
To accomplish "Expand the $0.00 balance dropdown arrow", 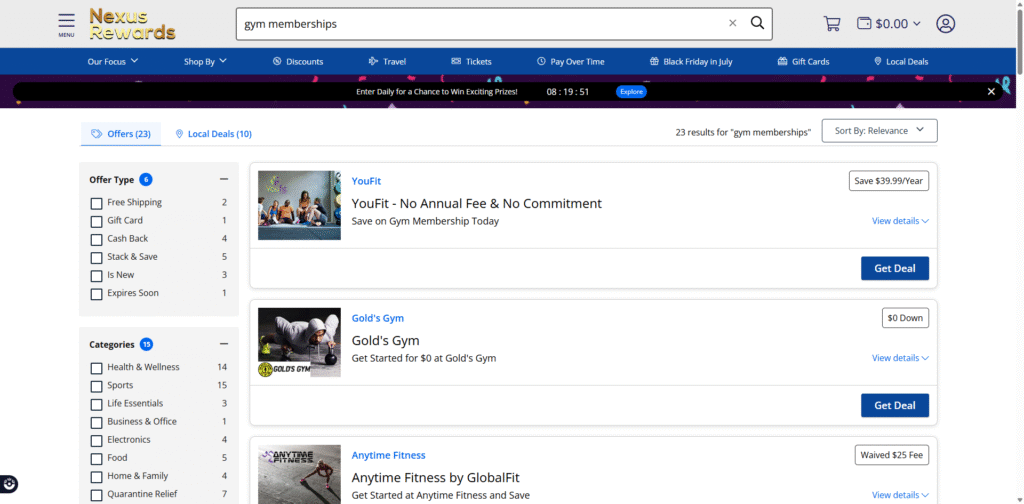I will [916, 24].
